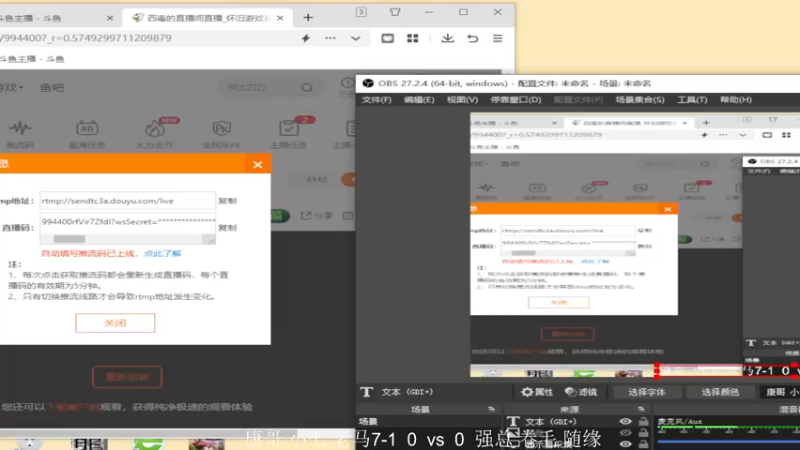Open the browser's three-dot more options
Image resolution: width=800 pixels, height=450 pixels.
click(x=330, y=38)
